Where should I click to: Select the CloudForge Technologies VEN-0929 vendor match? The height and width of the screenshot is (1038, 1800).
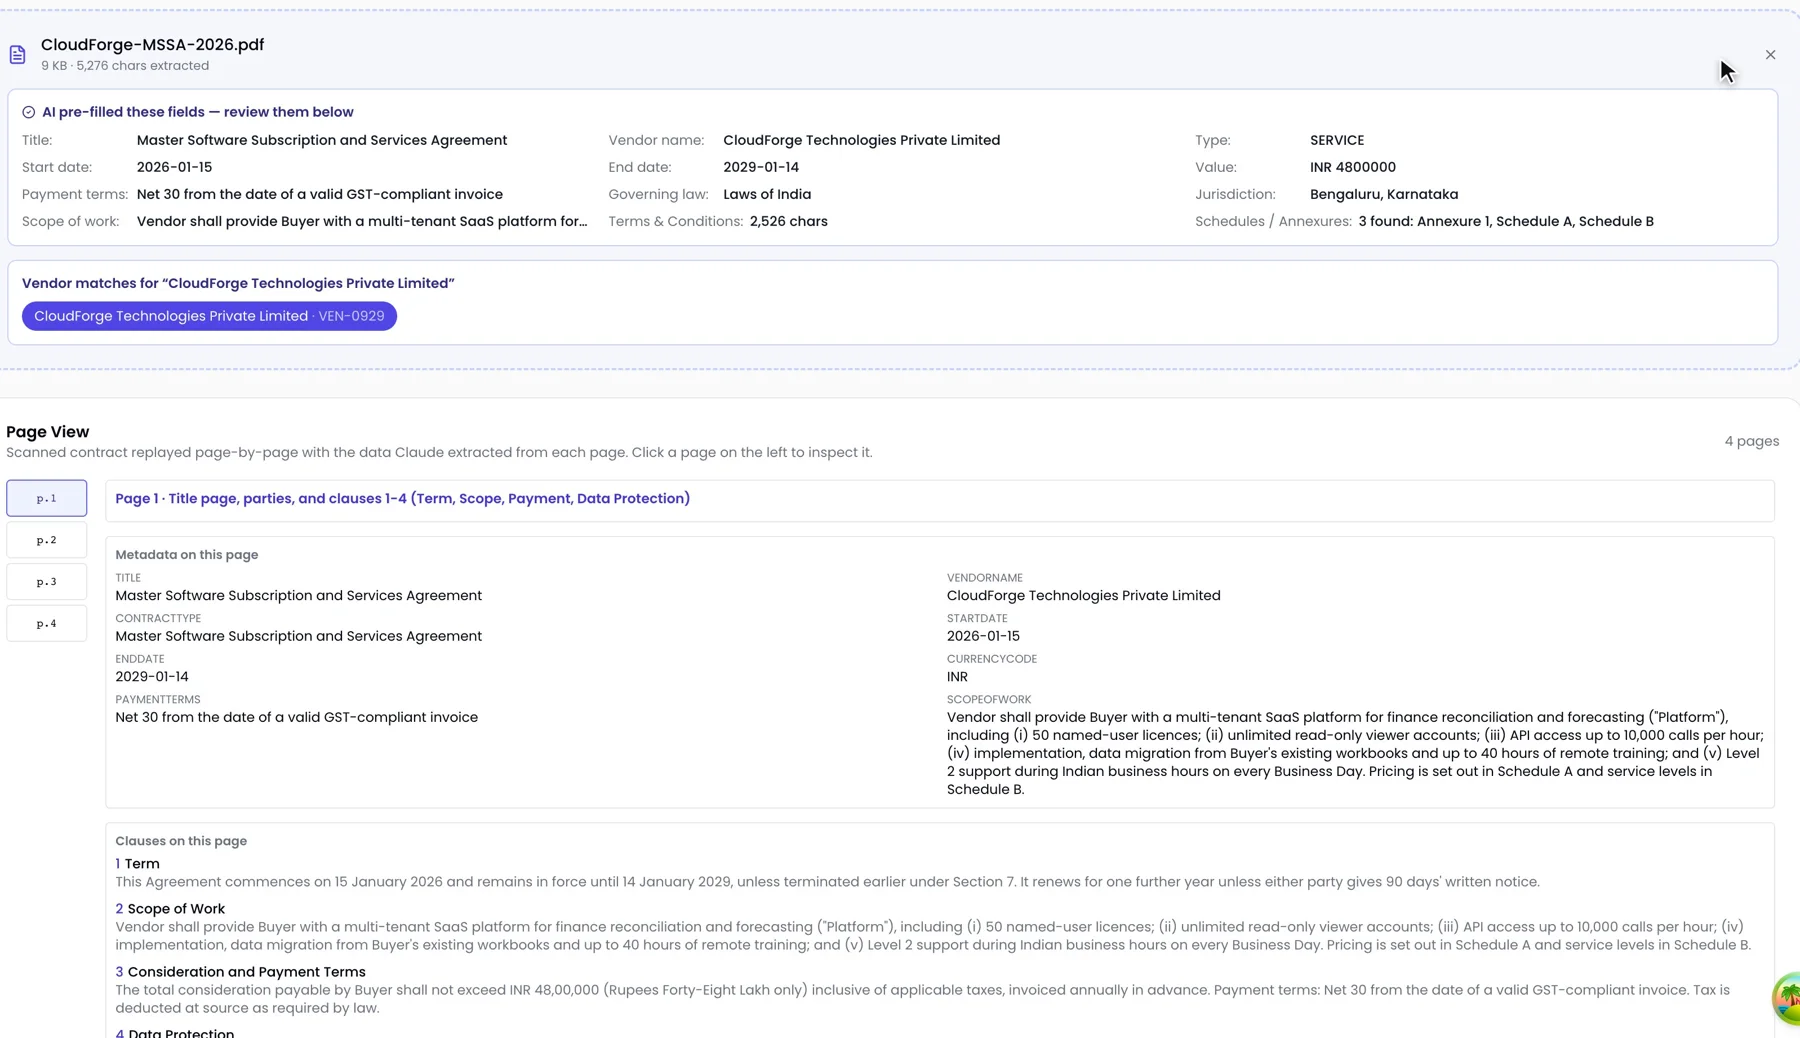pos(209,316)
